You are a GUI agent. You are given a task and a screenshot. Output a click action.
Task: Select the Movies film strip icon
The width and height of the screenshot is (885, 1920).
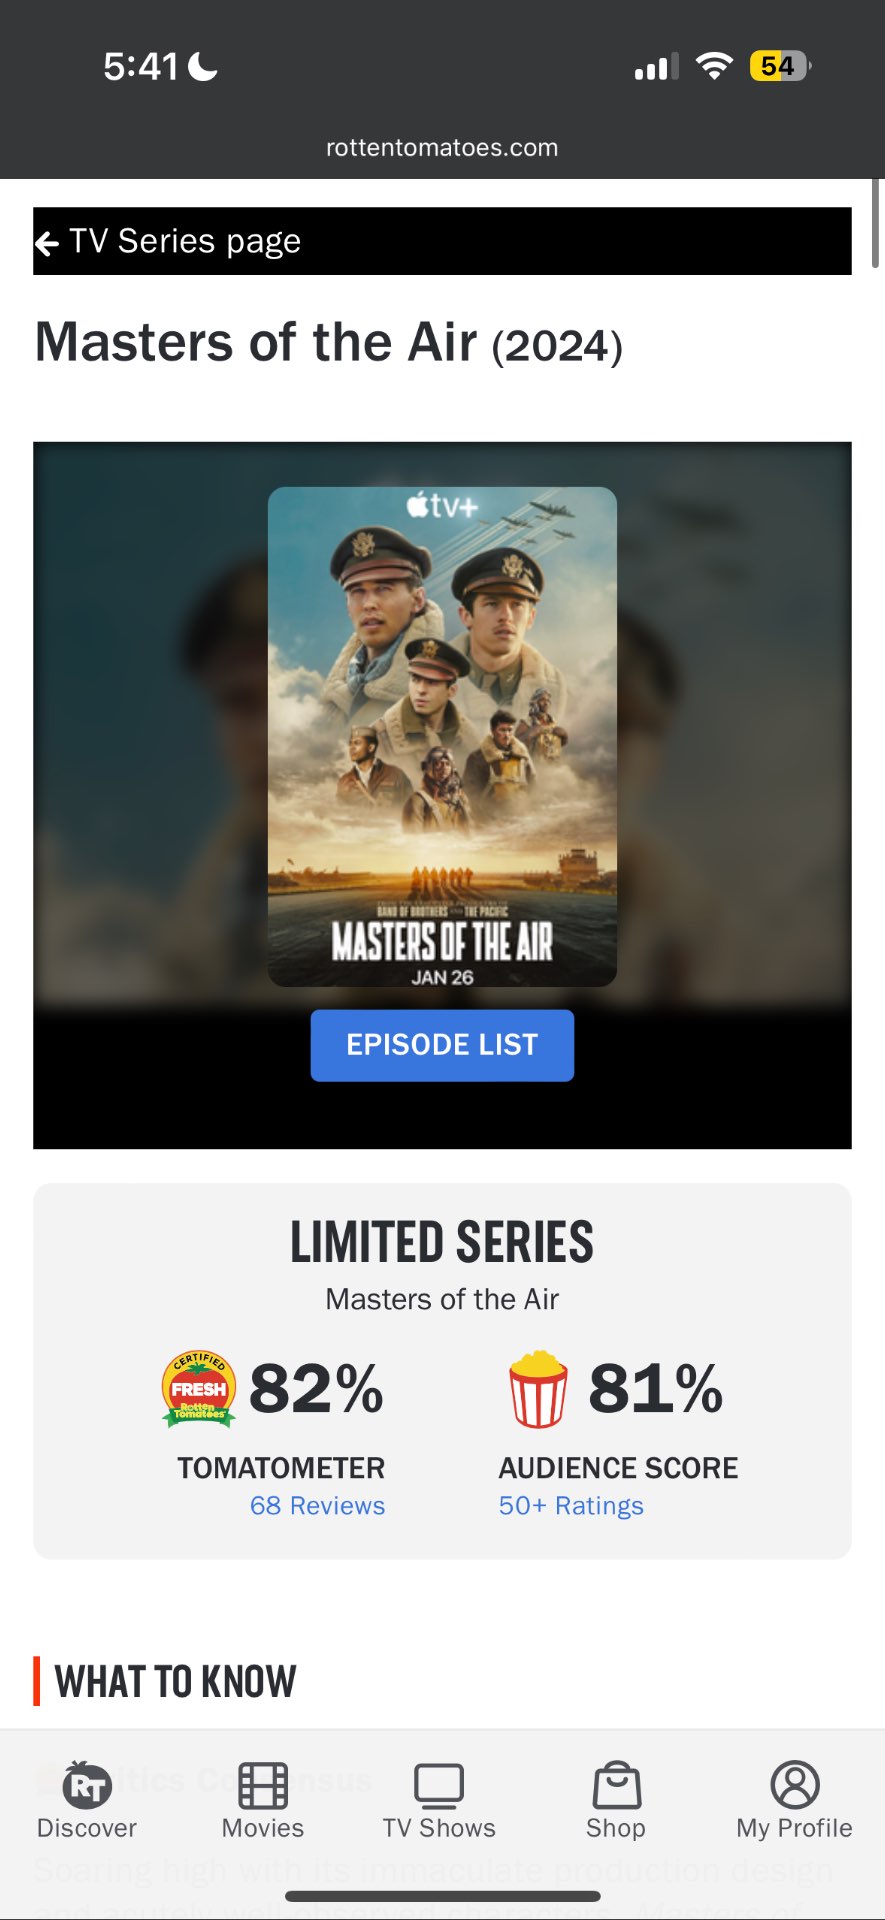[x=263, y=1786]
